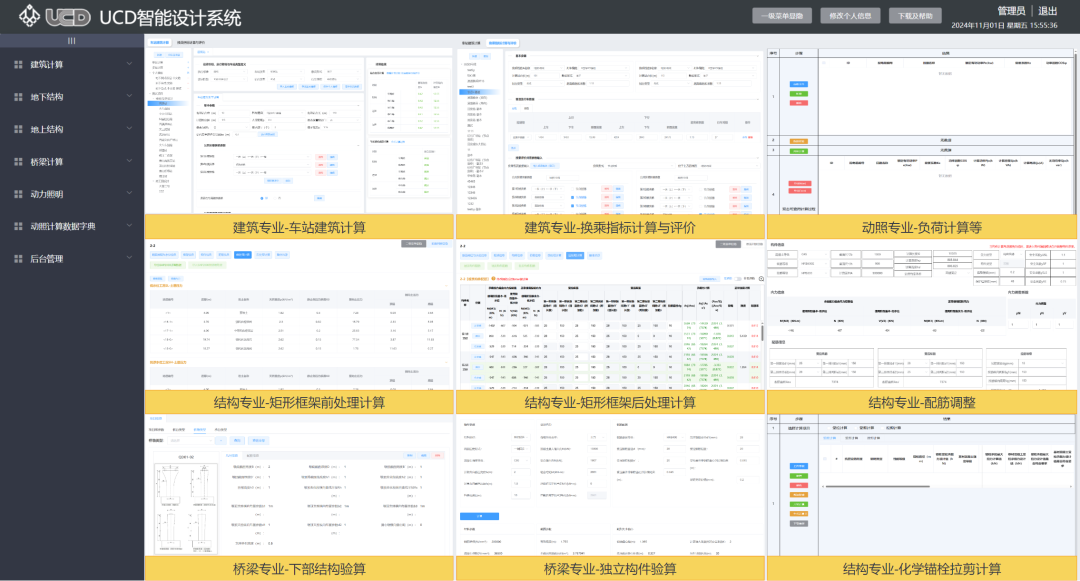The width and height of the screenshot is (1080, 581).
Task: Click the grid icon beside 后台管理
Action: (x=18, y=259)
